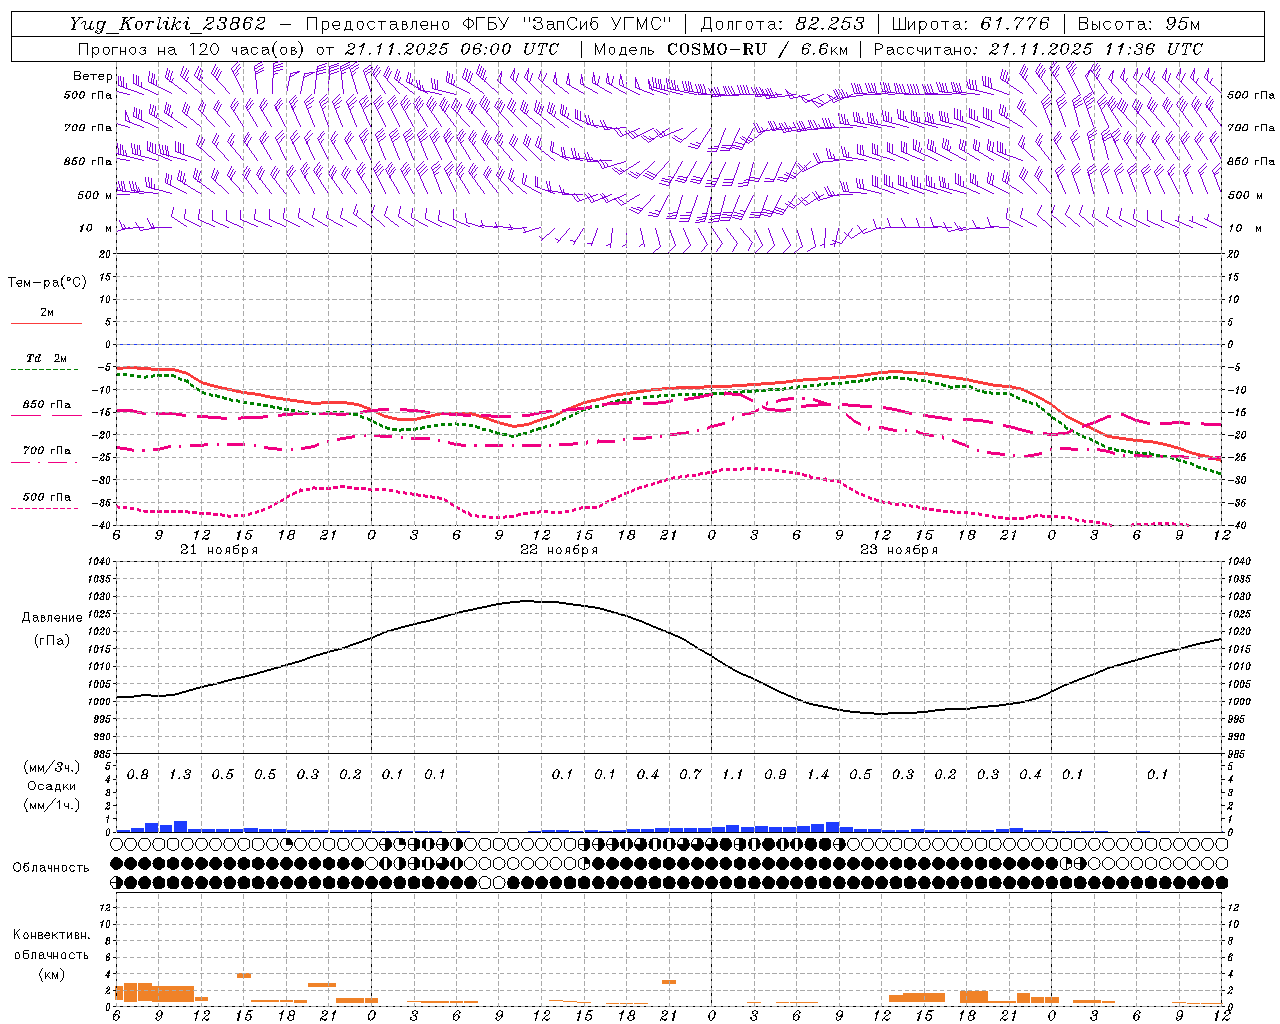
Task: Click the Облачность panel label
Action: click(51, 868)
